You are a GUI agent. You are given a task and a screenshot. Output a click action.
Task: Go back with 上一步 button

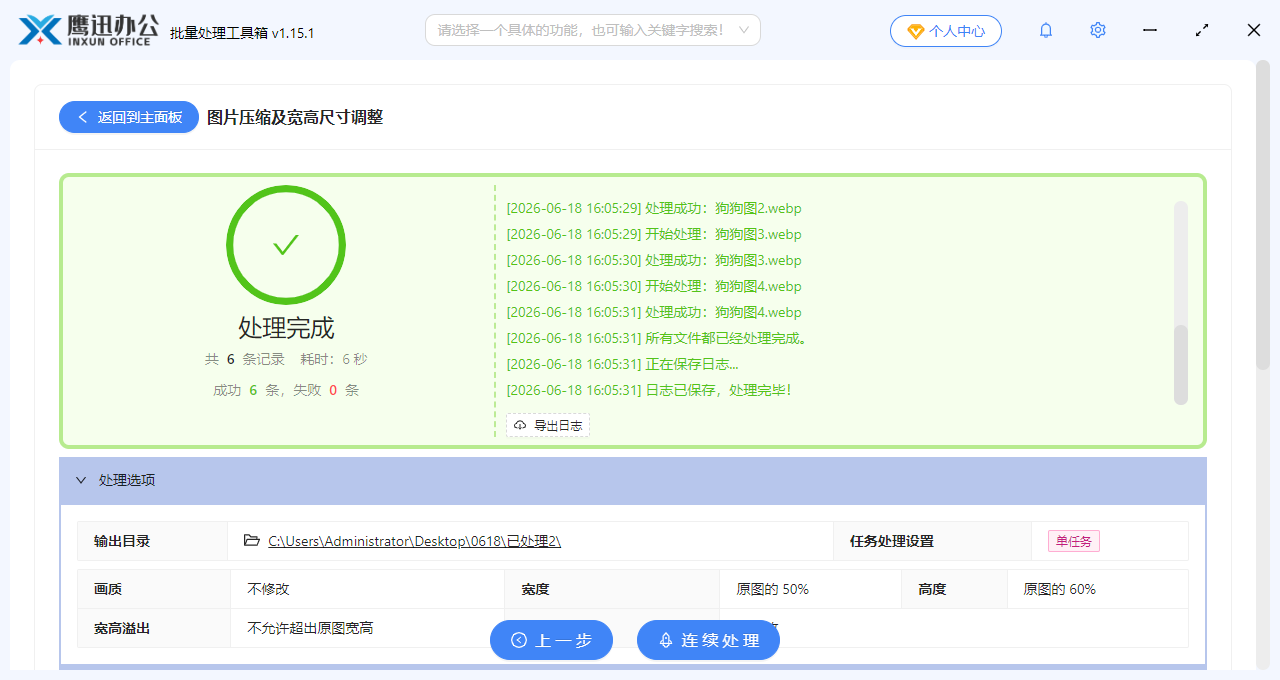(x=551, y=640)
